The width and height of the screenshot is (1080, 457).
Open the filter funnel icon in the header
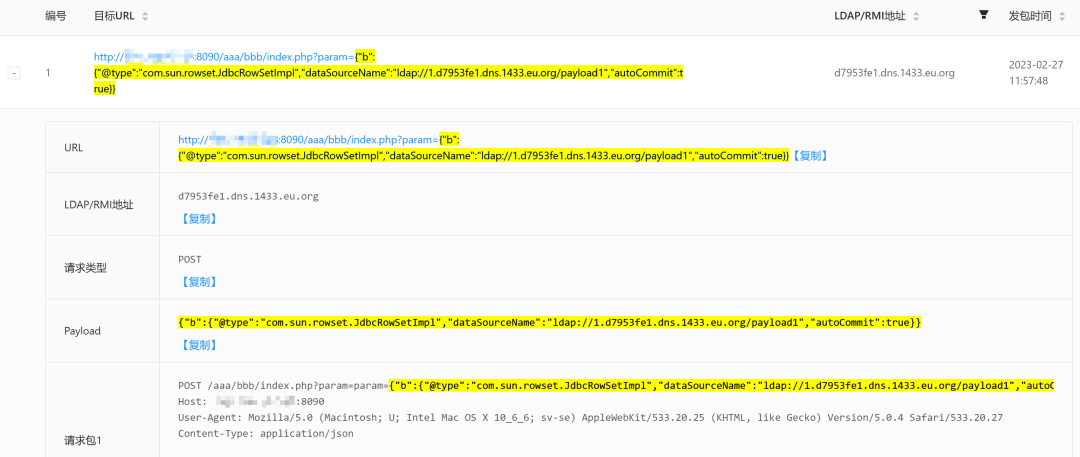(984, 15)
